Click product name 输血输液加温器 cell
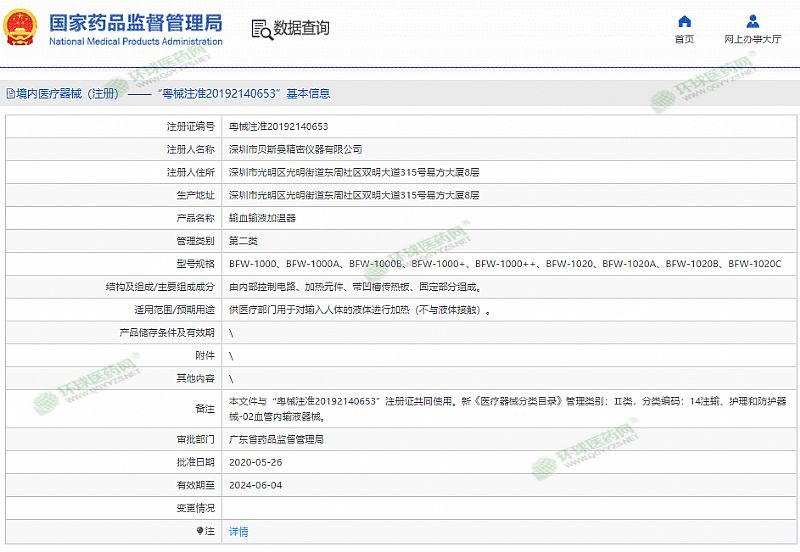The height and width of the screenshot is (552, 800). [x=262, y=217]
